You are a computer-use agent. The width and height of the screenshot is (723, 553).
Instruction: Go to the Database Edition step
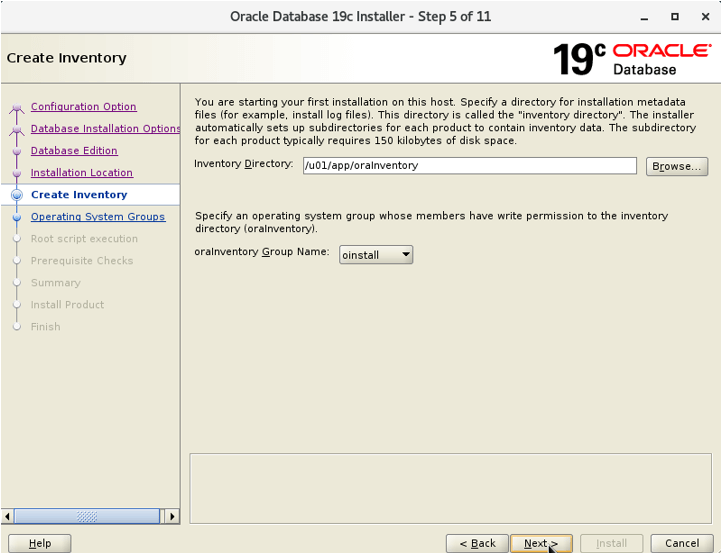coord(74,151)
